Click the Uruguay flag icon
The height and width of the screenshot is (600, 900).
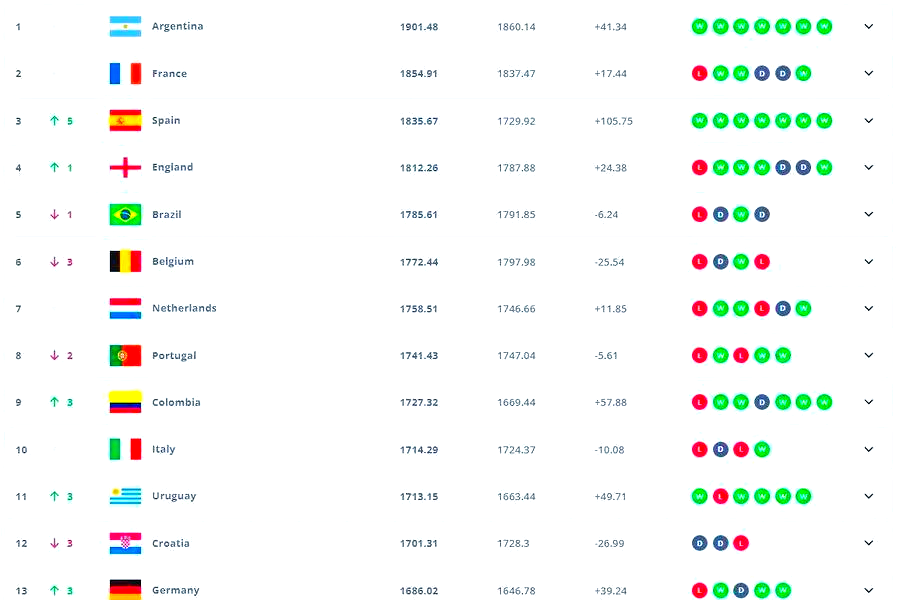click(125, 497)
